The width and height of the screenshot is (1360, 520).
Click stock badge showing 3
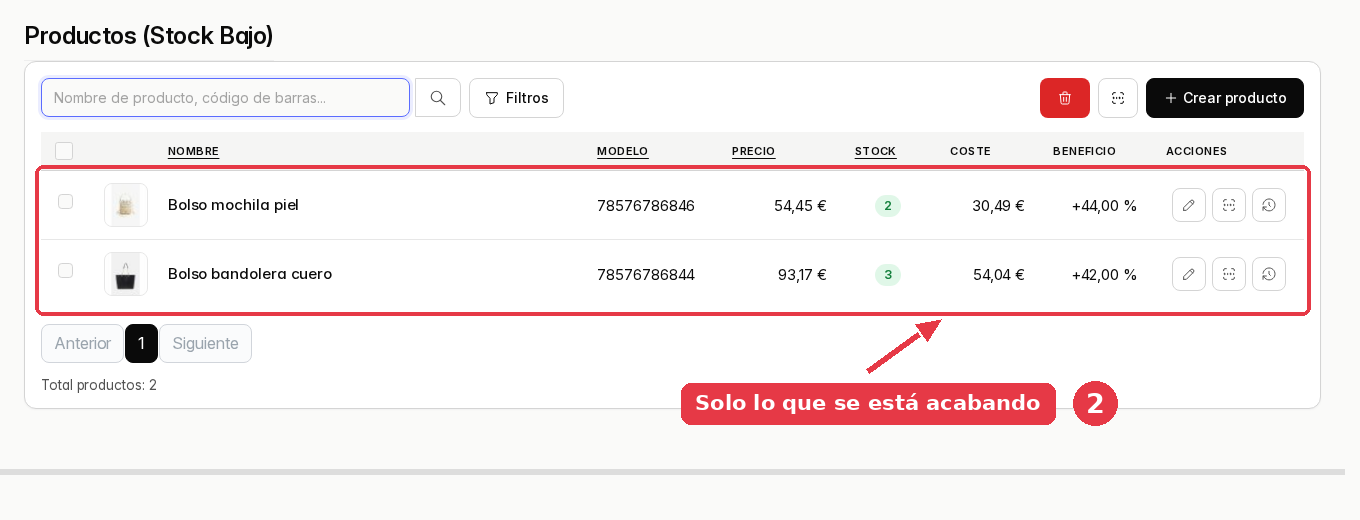[x=888, y=275]
